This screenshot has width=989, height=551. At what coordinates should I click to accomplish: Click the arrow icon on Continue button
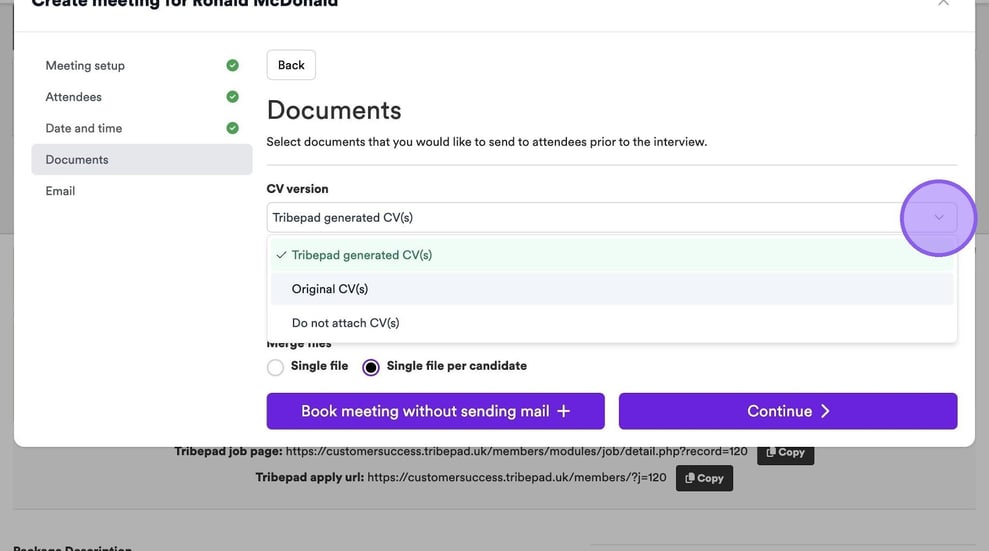tap(826, 411)
